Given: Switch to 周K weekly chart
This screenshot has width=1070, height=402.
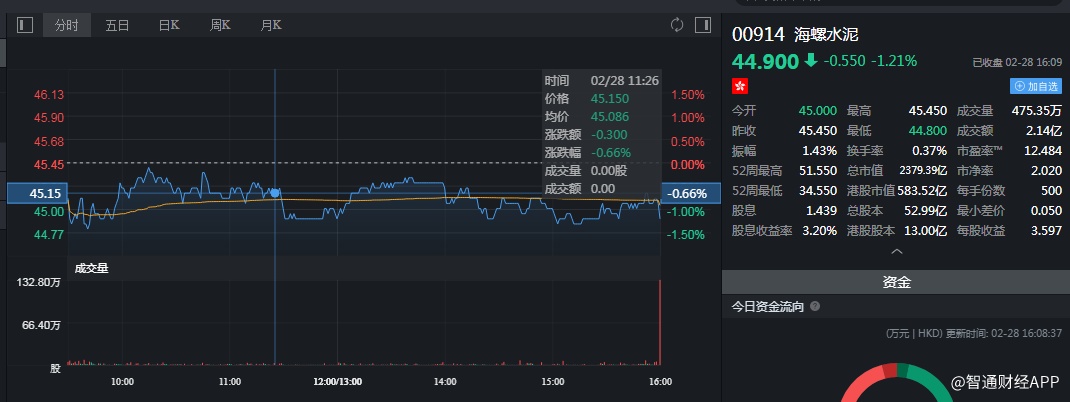Looking at the screenshot, I should pyautogui.click(x=220, y=25).
